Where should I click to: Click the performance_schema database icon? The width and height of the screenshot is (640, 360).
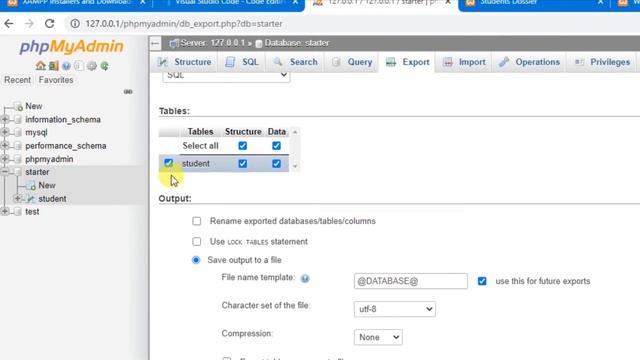coord(18,146)
